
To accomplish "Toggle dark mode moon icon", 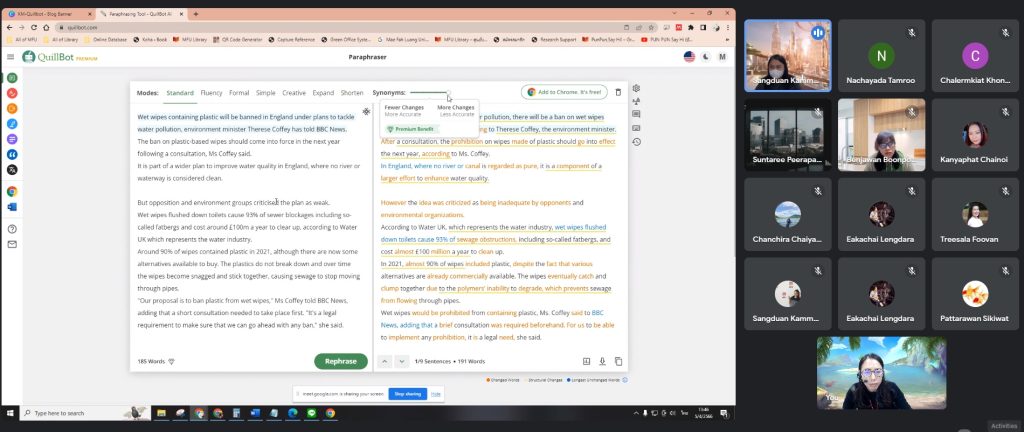I will [x=706, y=57].
